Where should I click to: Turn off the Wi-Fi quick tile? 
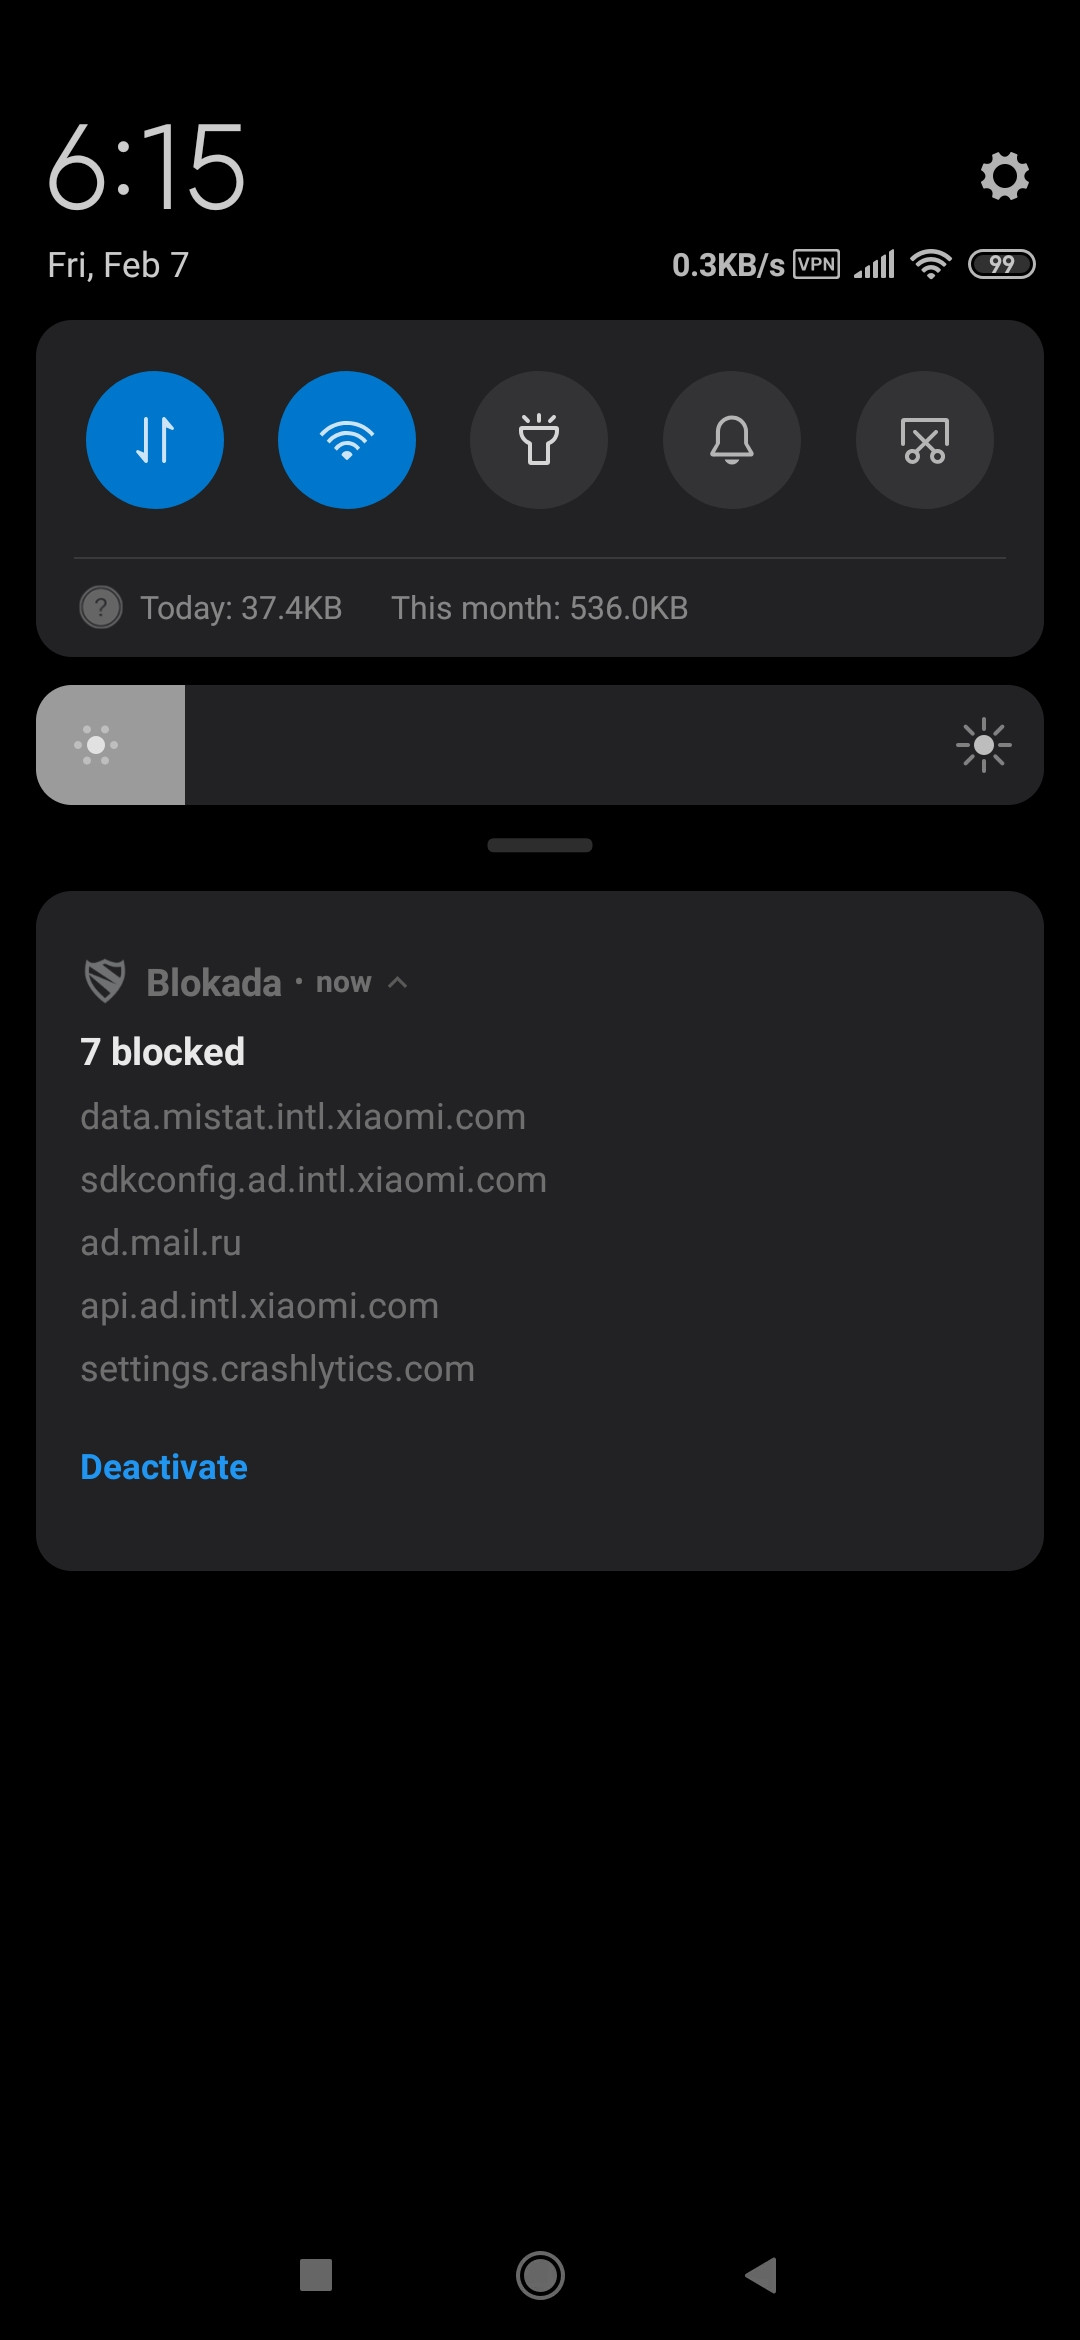pyautogui.click(x=347, y=440)
